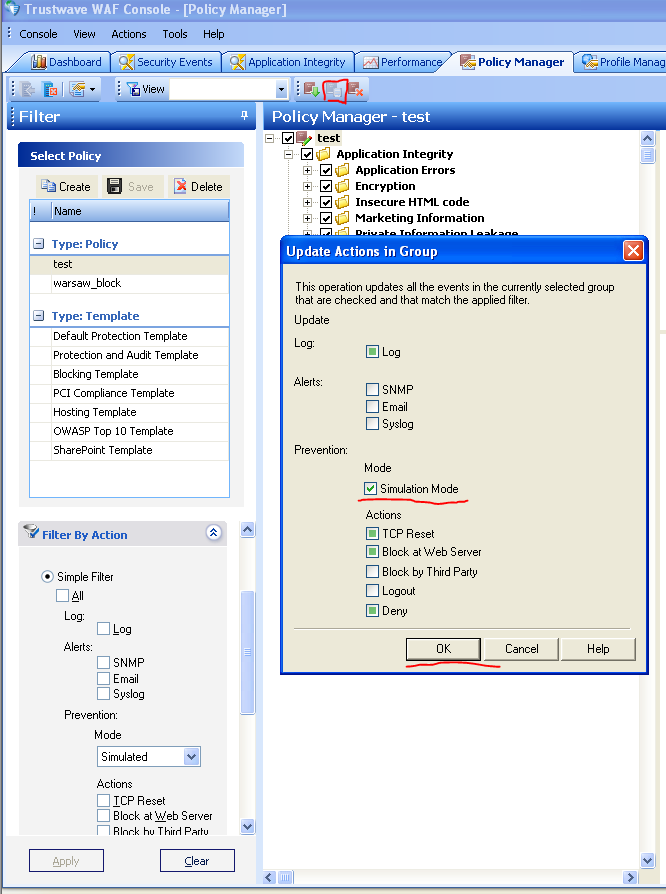666x894 pixels.
Task: Select the warsaw_block policy
Action: [87, 283]
